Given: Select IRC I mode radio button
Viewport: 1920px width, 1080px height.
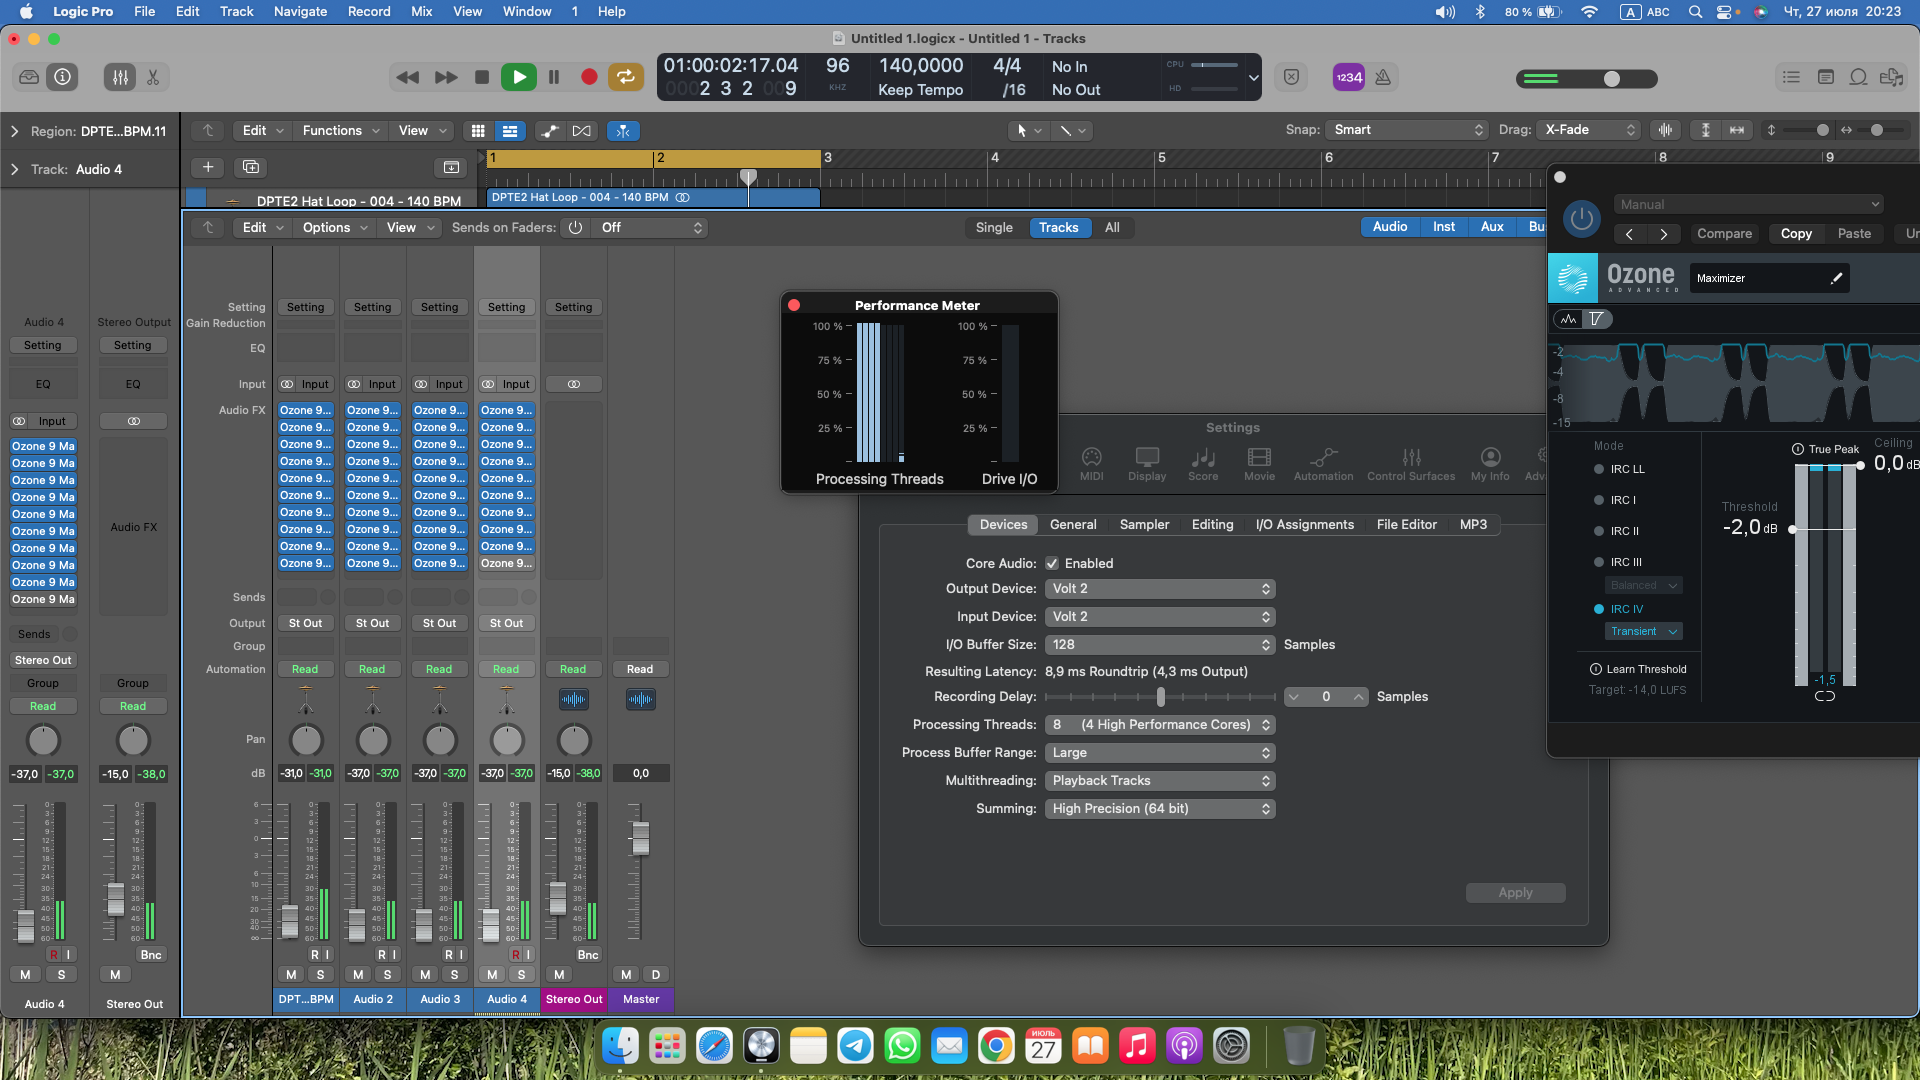Looking at the screenshot, I should click(1599, 500).
